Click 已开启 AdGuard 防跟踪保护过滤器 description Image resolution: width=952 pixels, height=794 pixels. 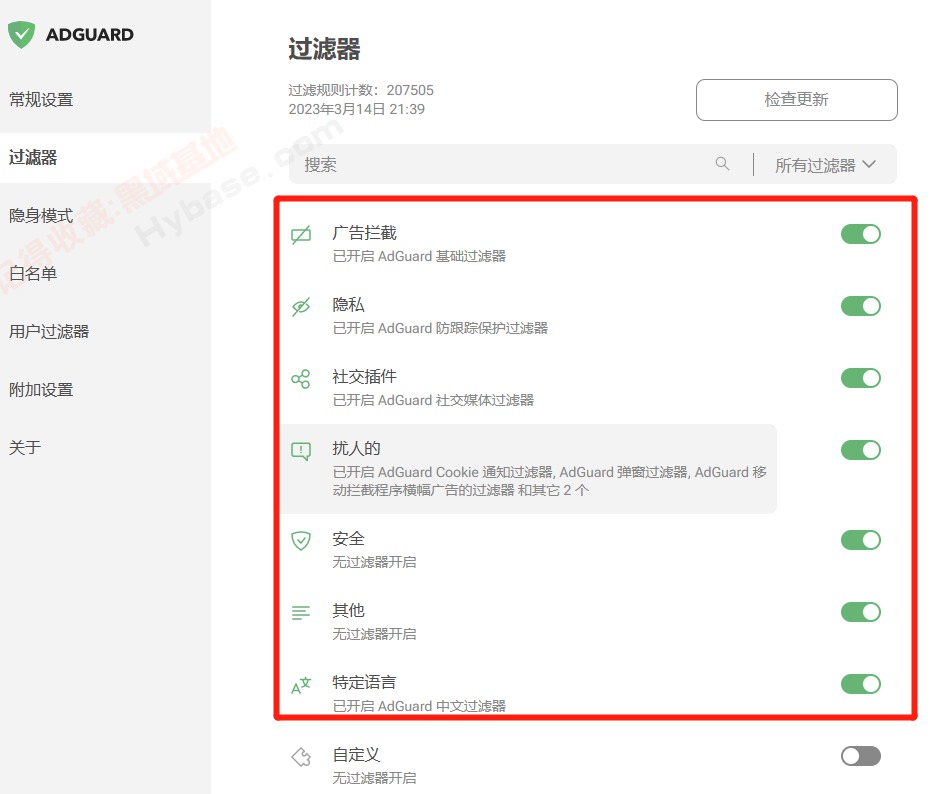(x=440, y=328)
